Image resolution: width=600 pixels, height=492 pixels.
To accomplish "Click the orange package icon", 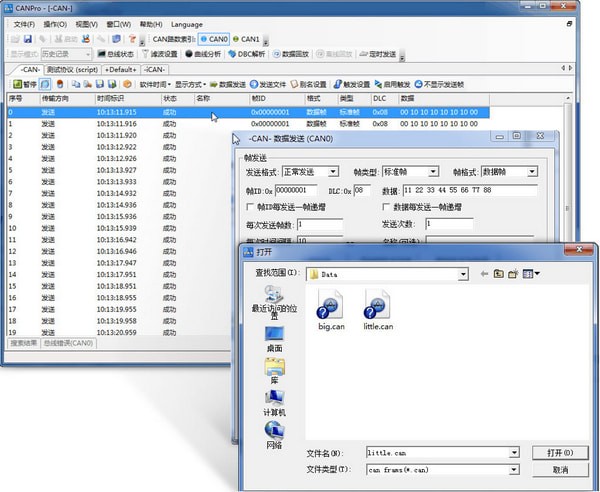I will pos(127,84).
